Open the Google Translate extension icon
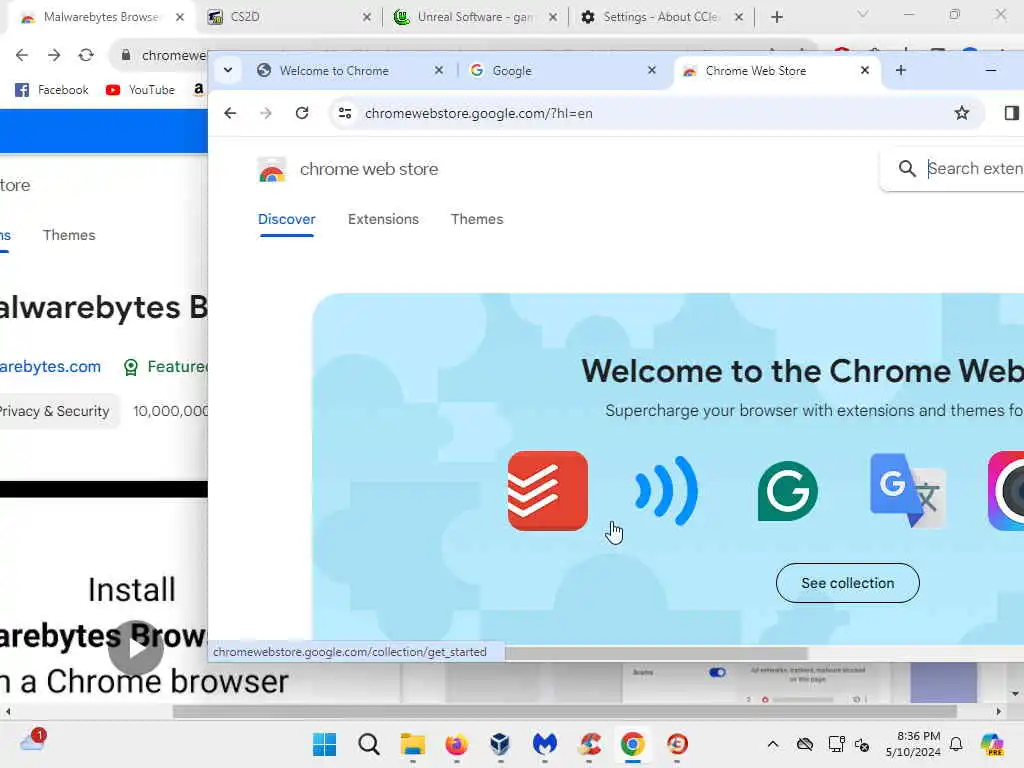The width and height of the screenshot is (1024, 768). 907,490
